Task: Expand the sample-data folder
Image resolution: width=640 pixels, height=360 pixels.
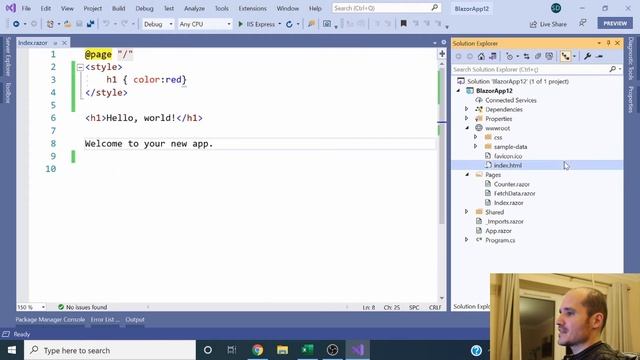Action: [476, 146]
